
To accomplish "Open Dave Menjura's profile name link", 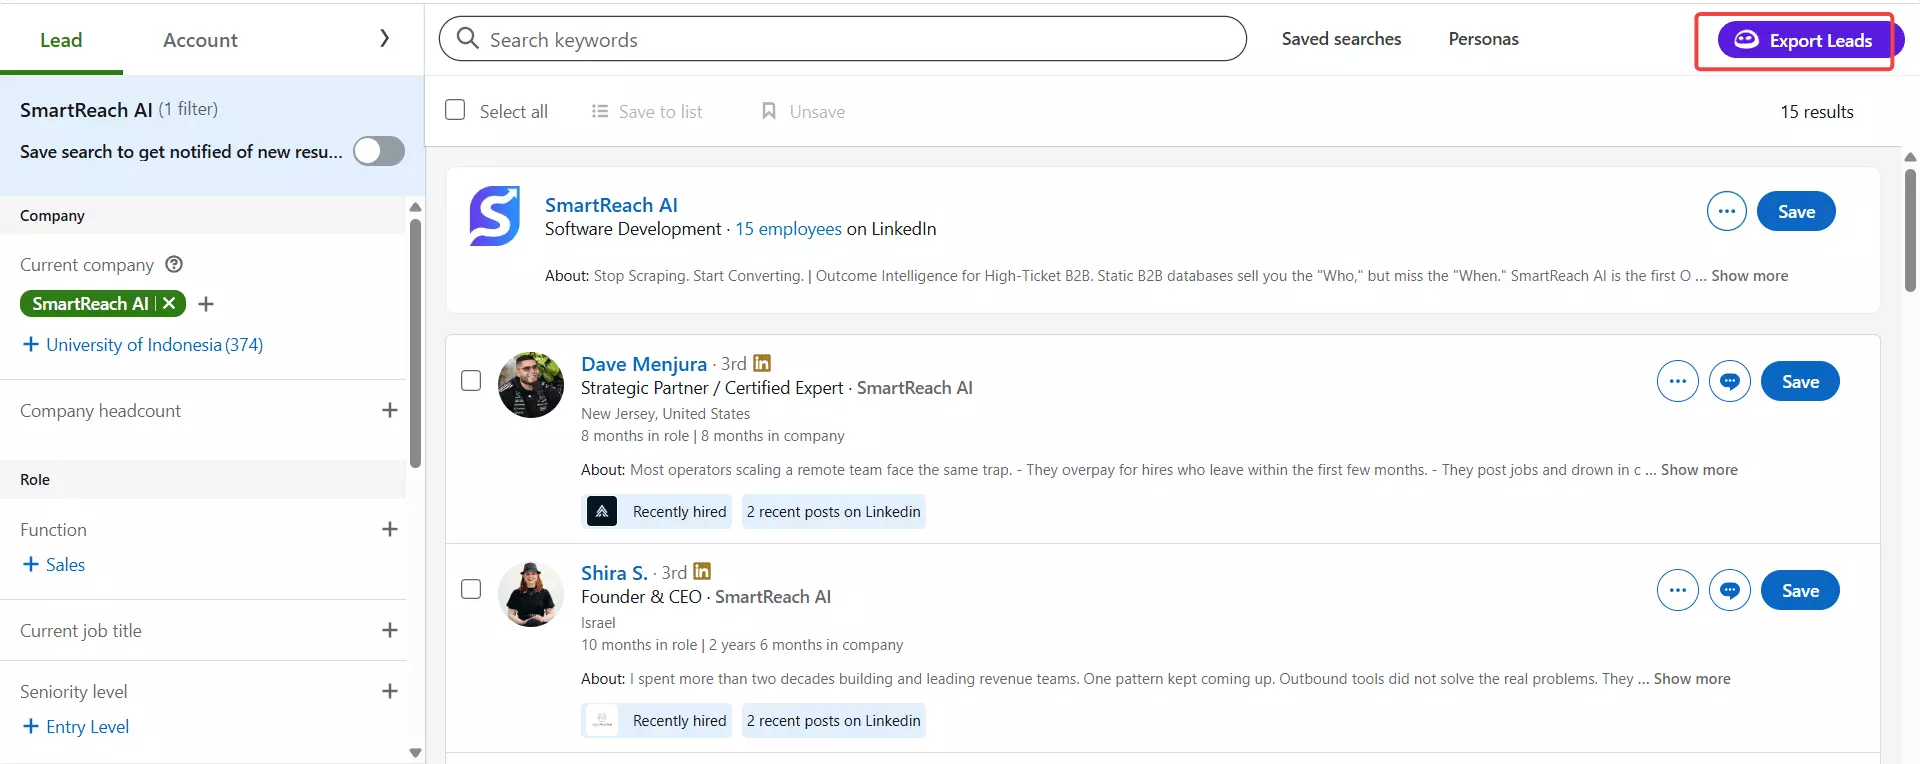I will pos(644,364).
